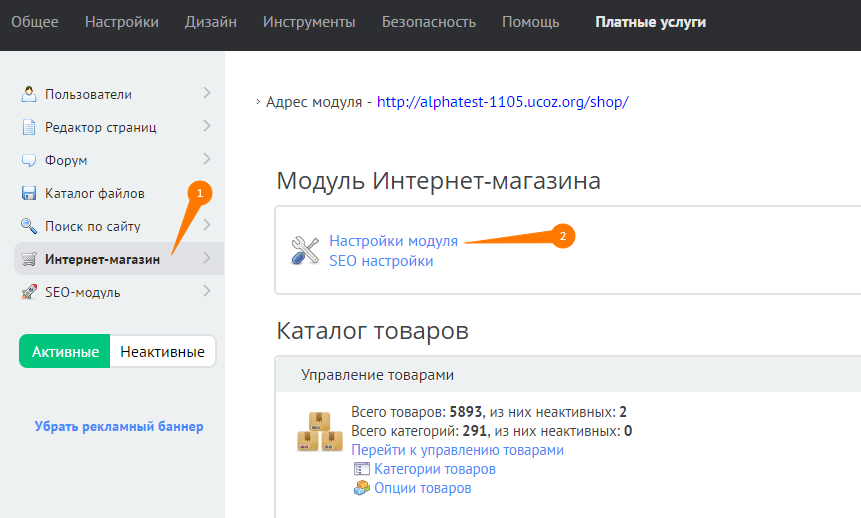Switch to Активные modules toggle
Screen dimensions: 861x518
tap(65, 352)
